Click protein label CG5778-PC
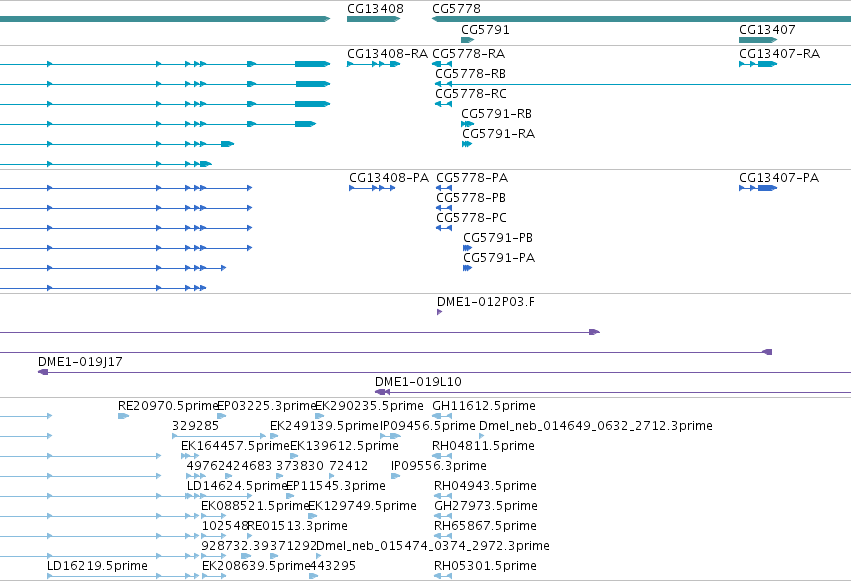Image resolution: width=851 pixels, height=581 pixels. tap(472, 218)
